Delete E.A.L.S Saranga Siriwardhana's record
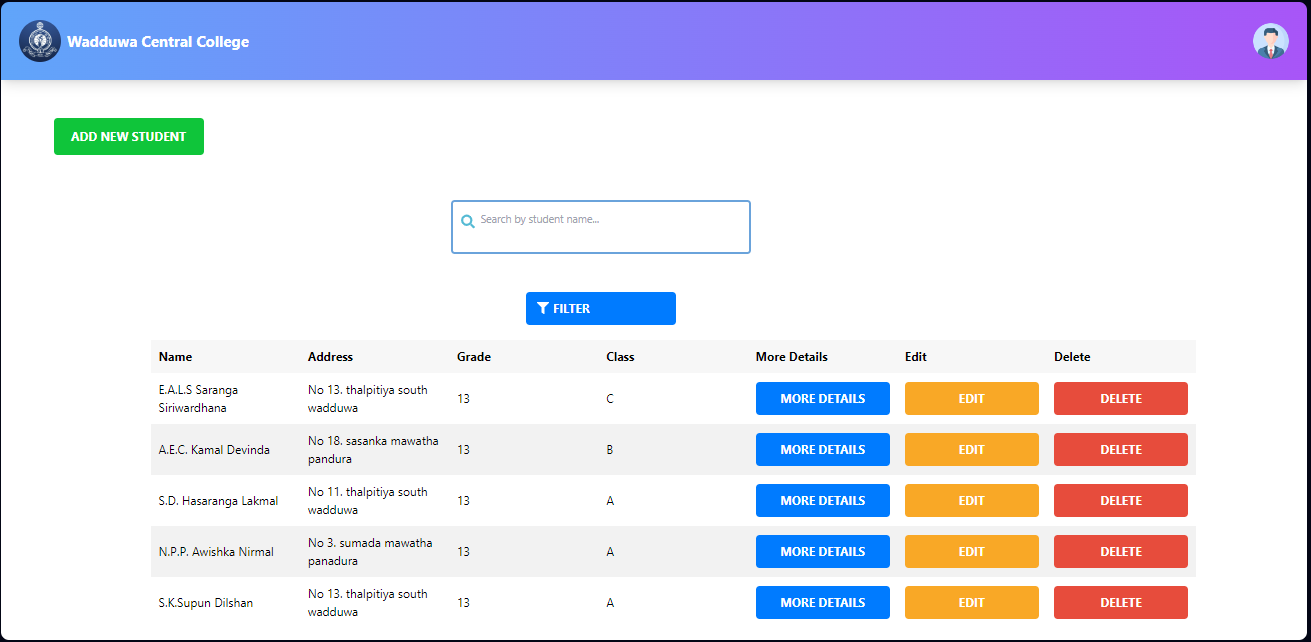This screenshot has height=642, width=1311. tap(1120, 398)
